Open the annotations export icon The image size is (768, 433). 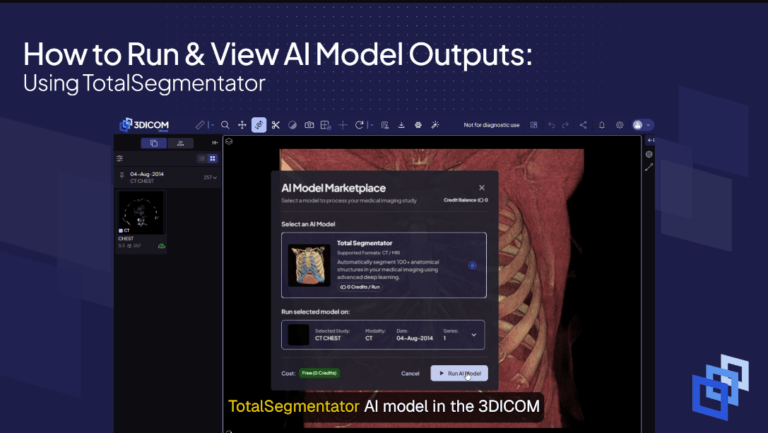(x=385, y=125)
